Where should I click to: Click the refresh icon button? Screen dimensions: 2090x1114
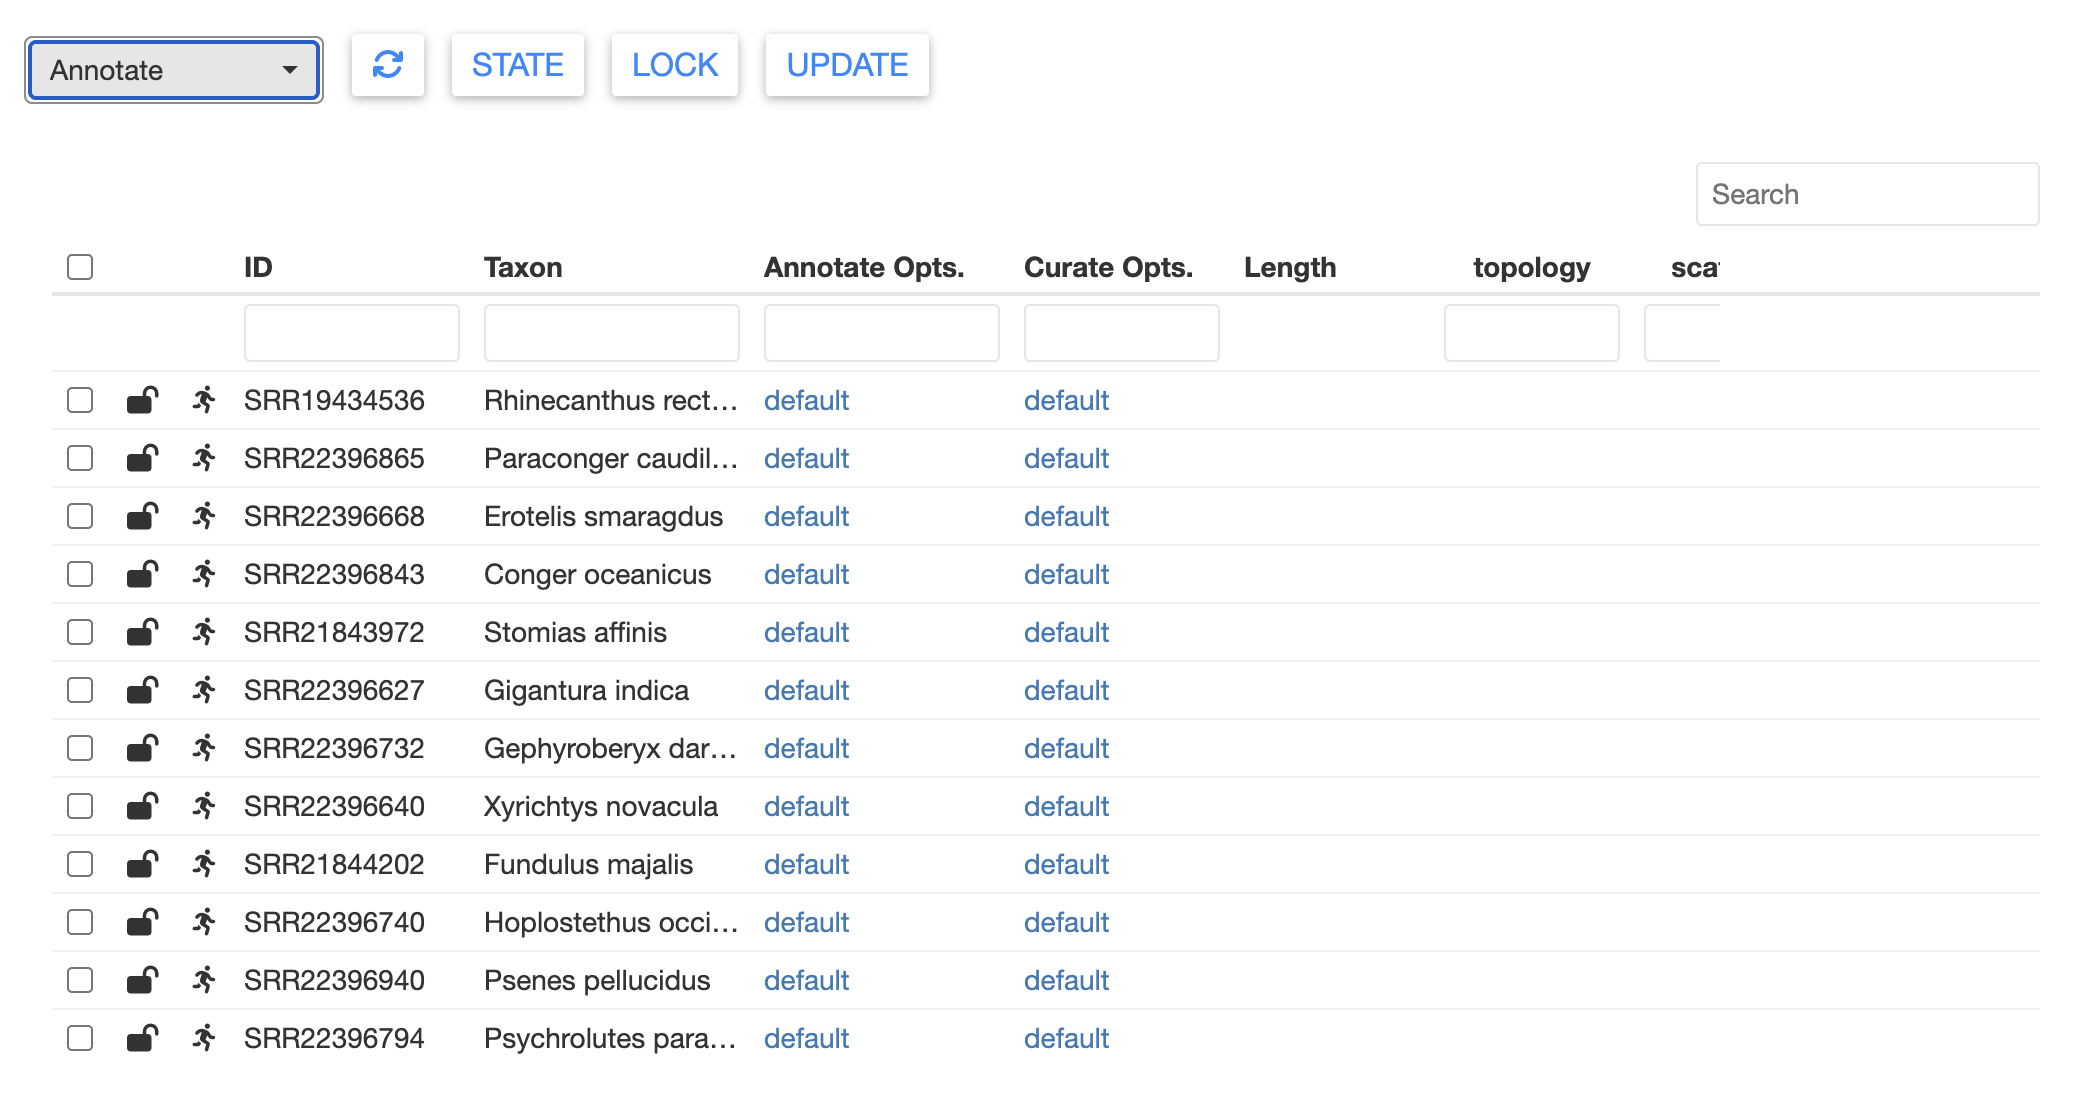point(387,65)
